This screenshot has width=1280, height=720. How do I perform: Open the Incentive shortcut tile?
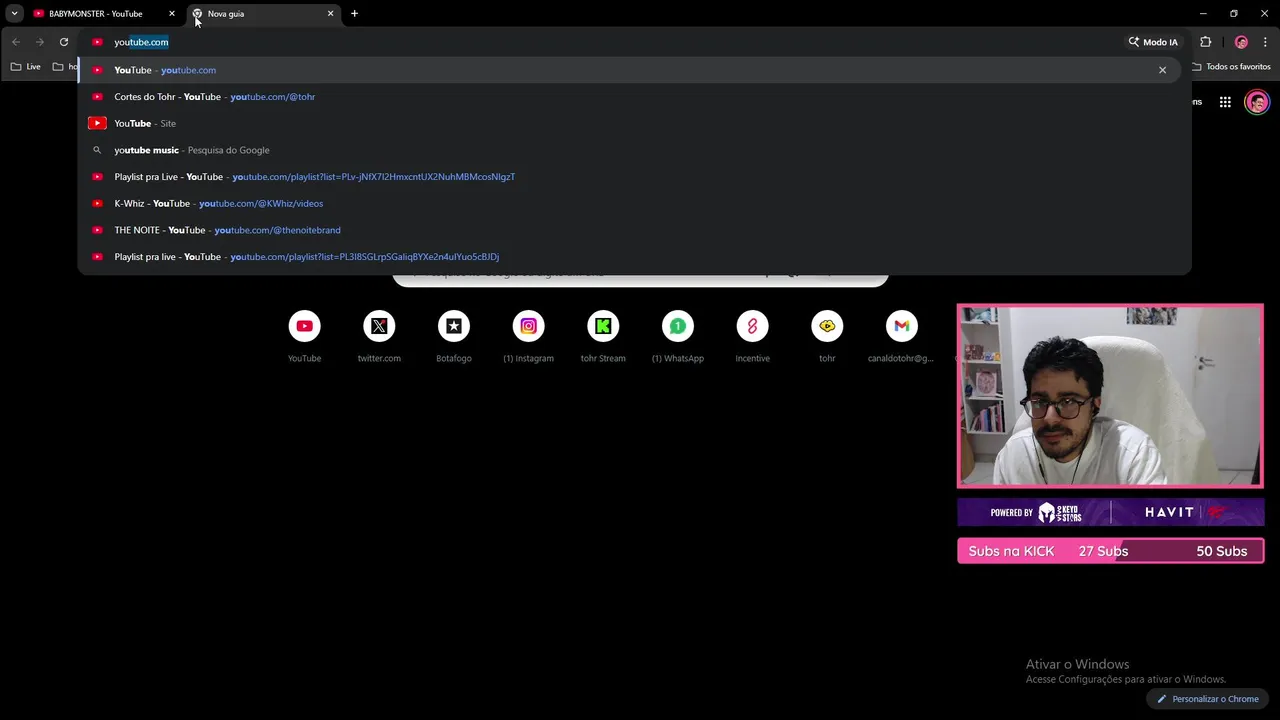pos(752,336)
